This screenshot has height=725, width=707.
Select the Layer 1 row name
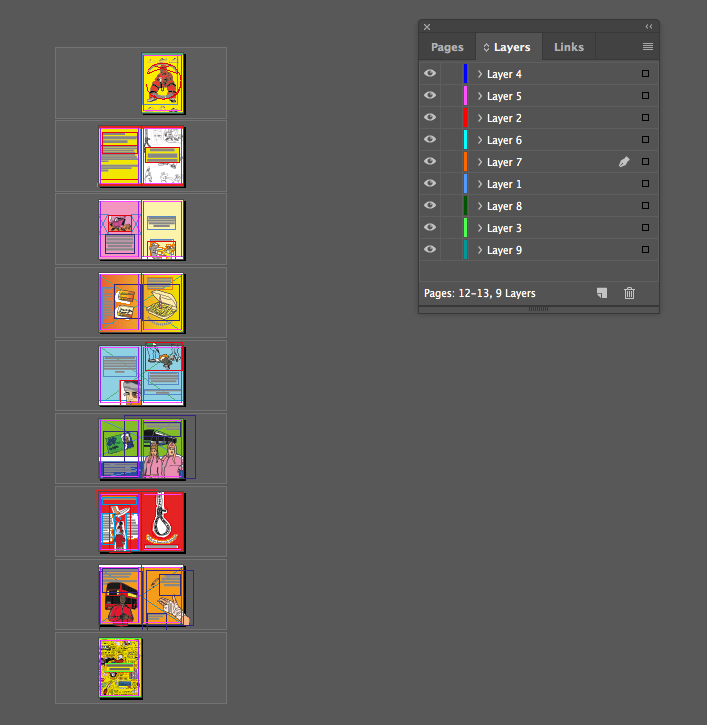click(504, 184)
